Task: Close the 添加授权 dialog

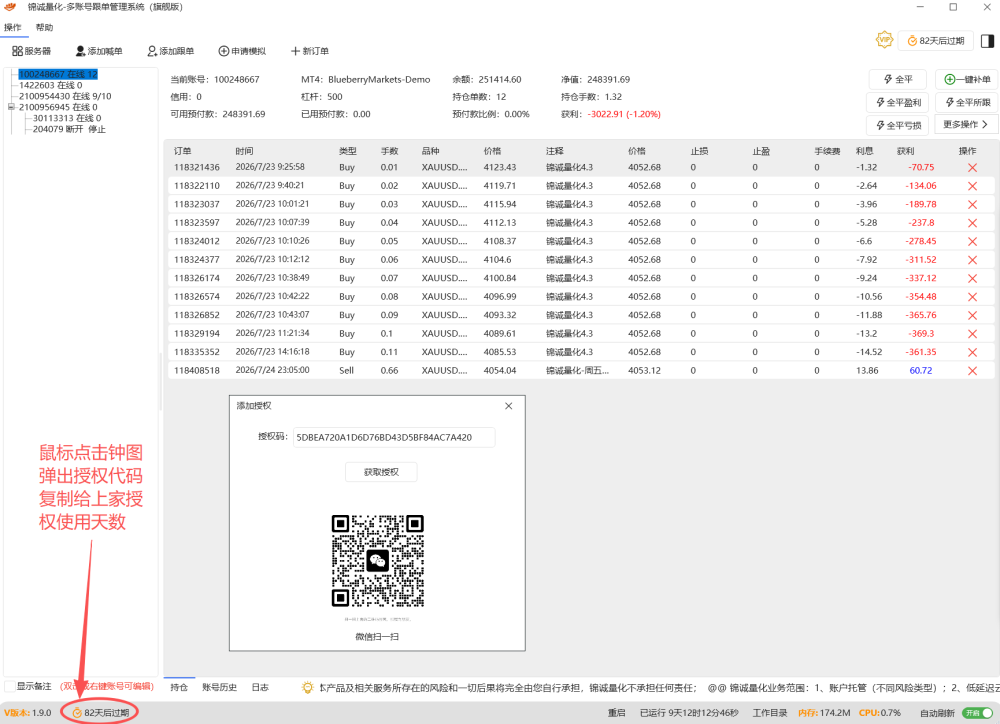Action: pos(508,406)
